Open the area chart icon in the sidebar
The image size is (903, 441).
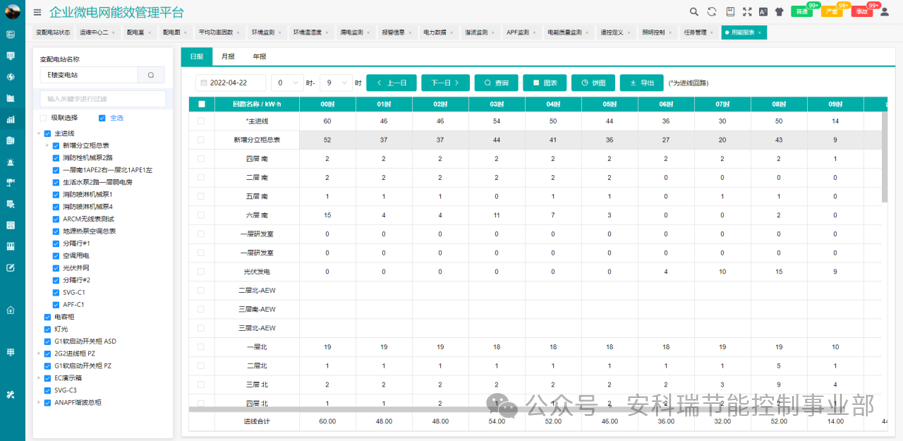click(x=10, y=98)
